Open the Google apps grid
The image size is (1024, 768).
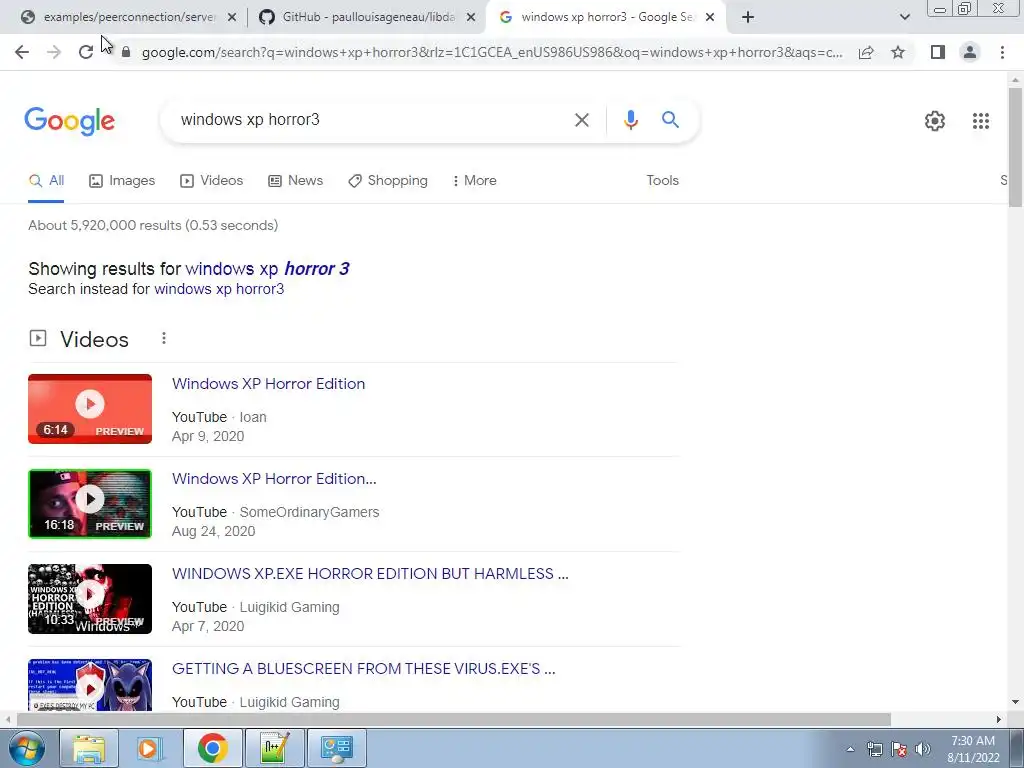coord(980,121)
